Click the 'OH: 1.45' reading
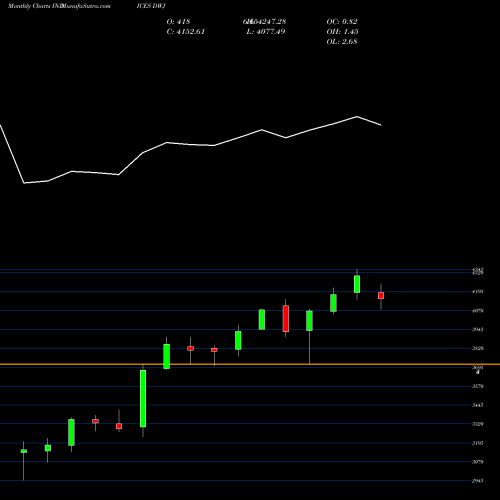This screenshot has width=500, height=500. (342, 32)
